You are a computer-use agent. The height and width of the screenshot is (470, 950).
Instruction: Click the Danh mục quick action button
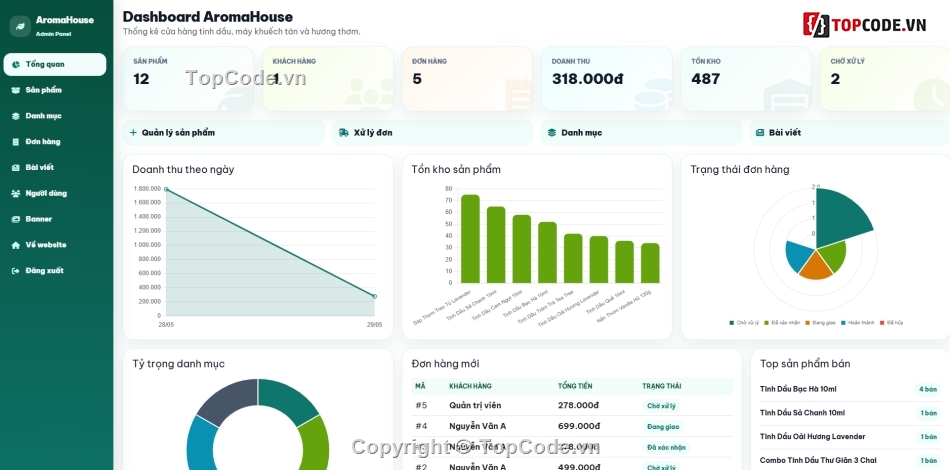tap(641, 133)
